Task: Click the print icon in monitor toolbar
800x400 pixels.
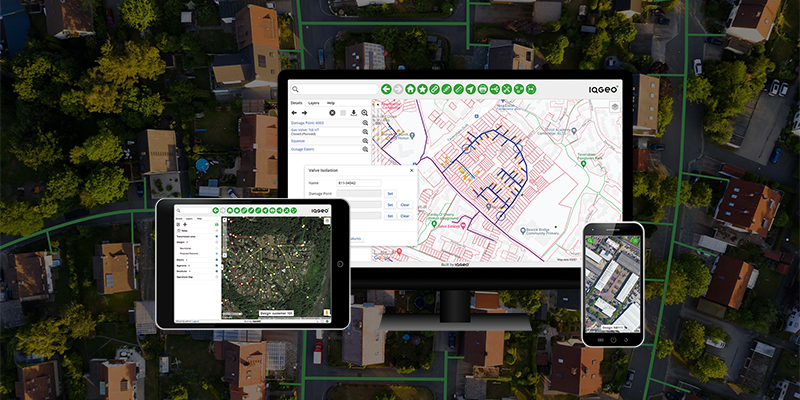Action: click(482, 89)
